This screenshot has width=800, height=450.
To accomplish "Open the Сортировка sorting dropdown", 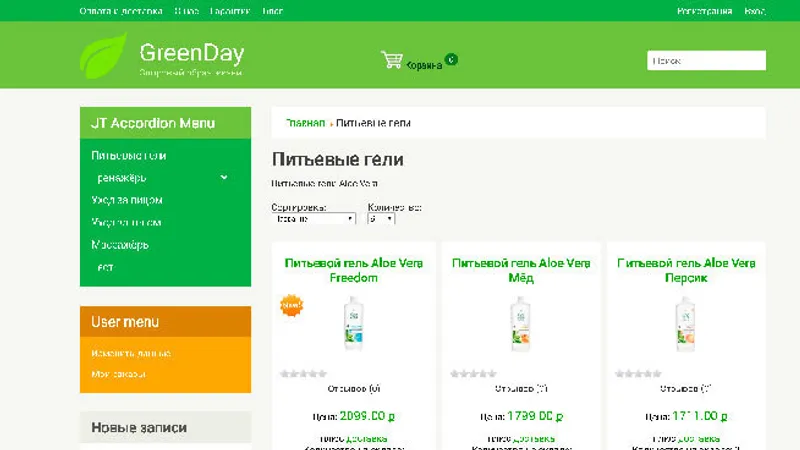I will pos(314,219).
